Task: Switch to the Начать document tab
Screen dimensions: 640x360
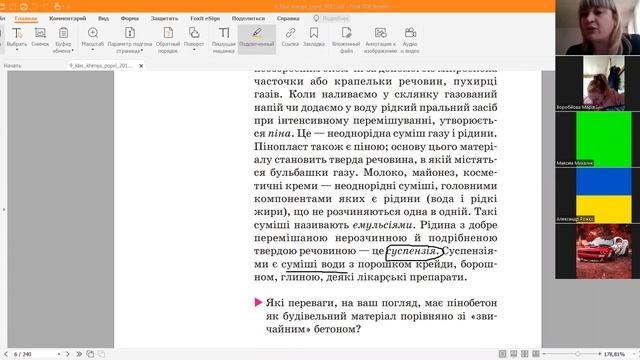Action: pyautogui.click(x=13, y=66)
